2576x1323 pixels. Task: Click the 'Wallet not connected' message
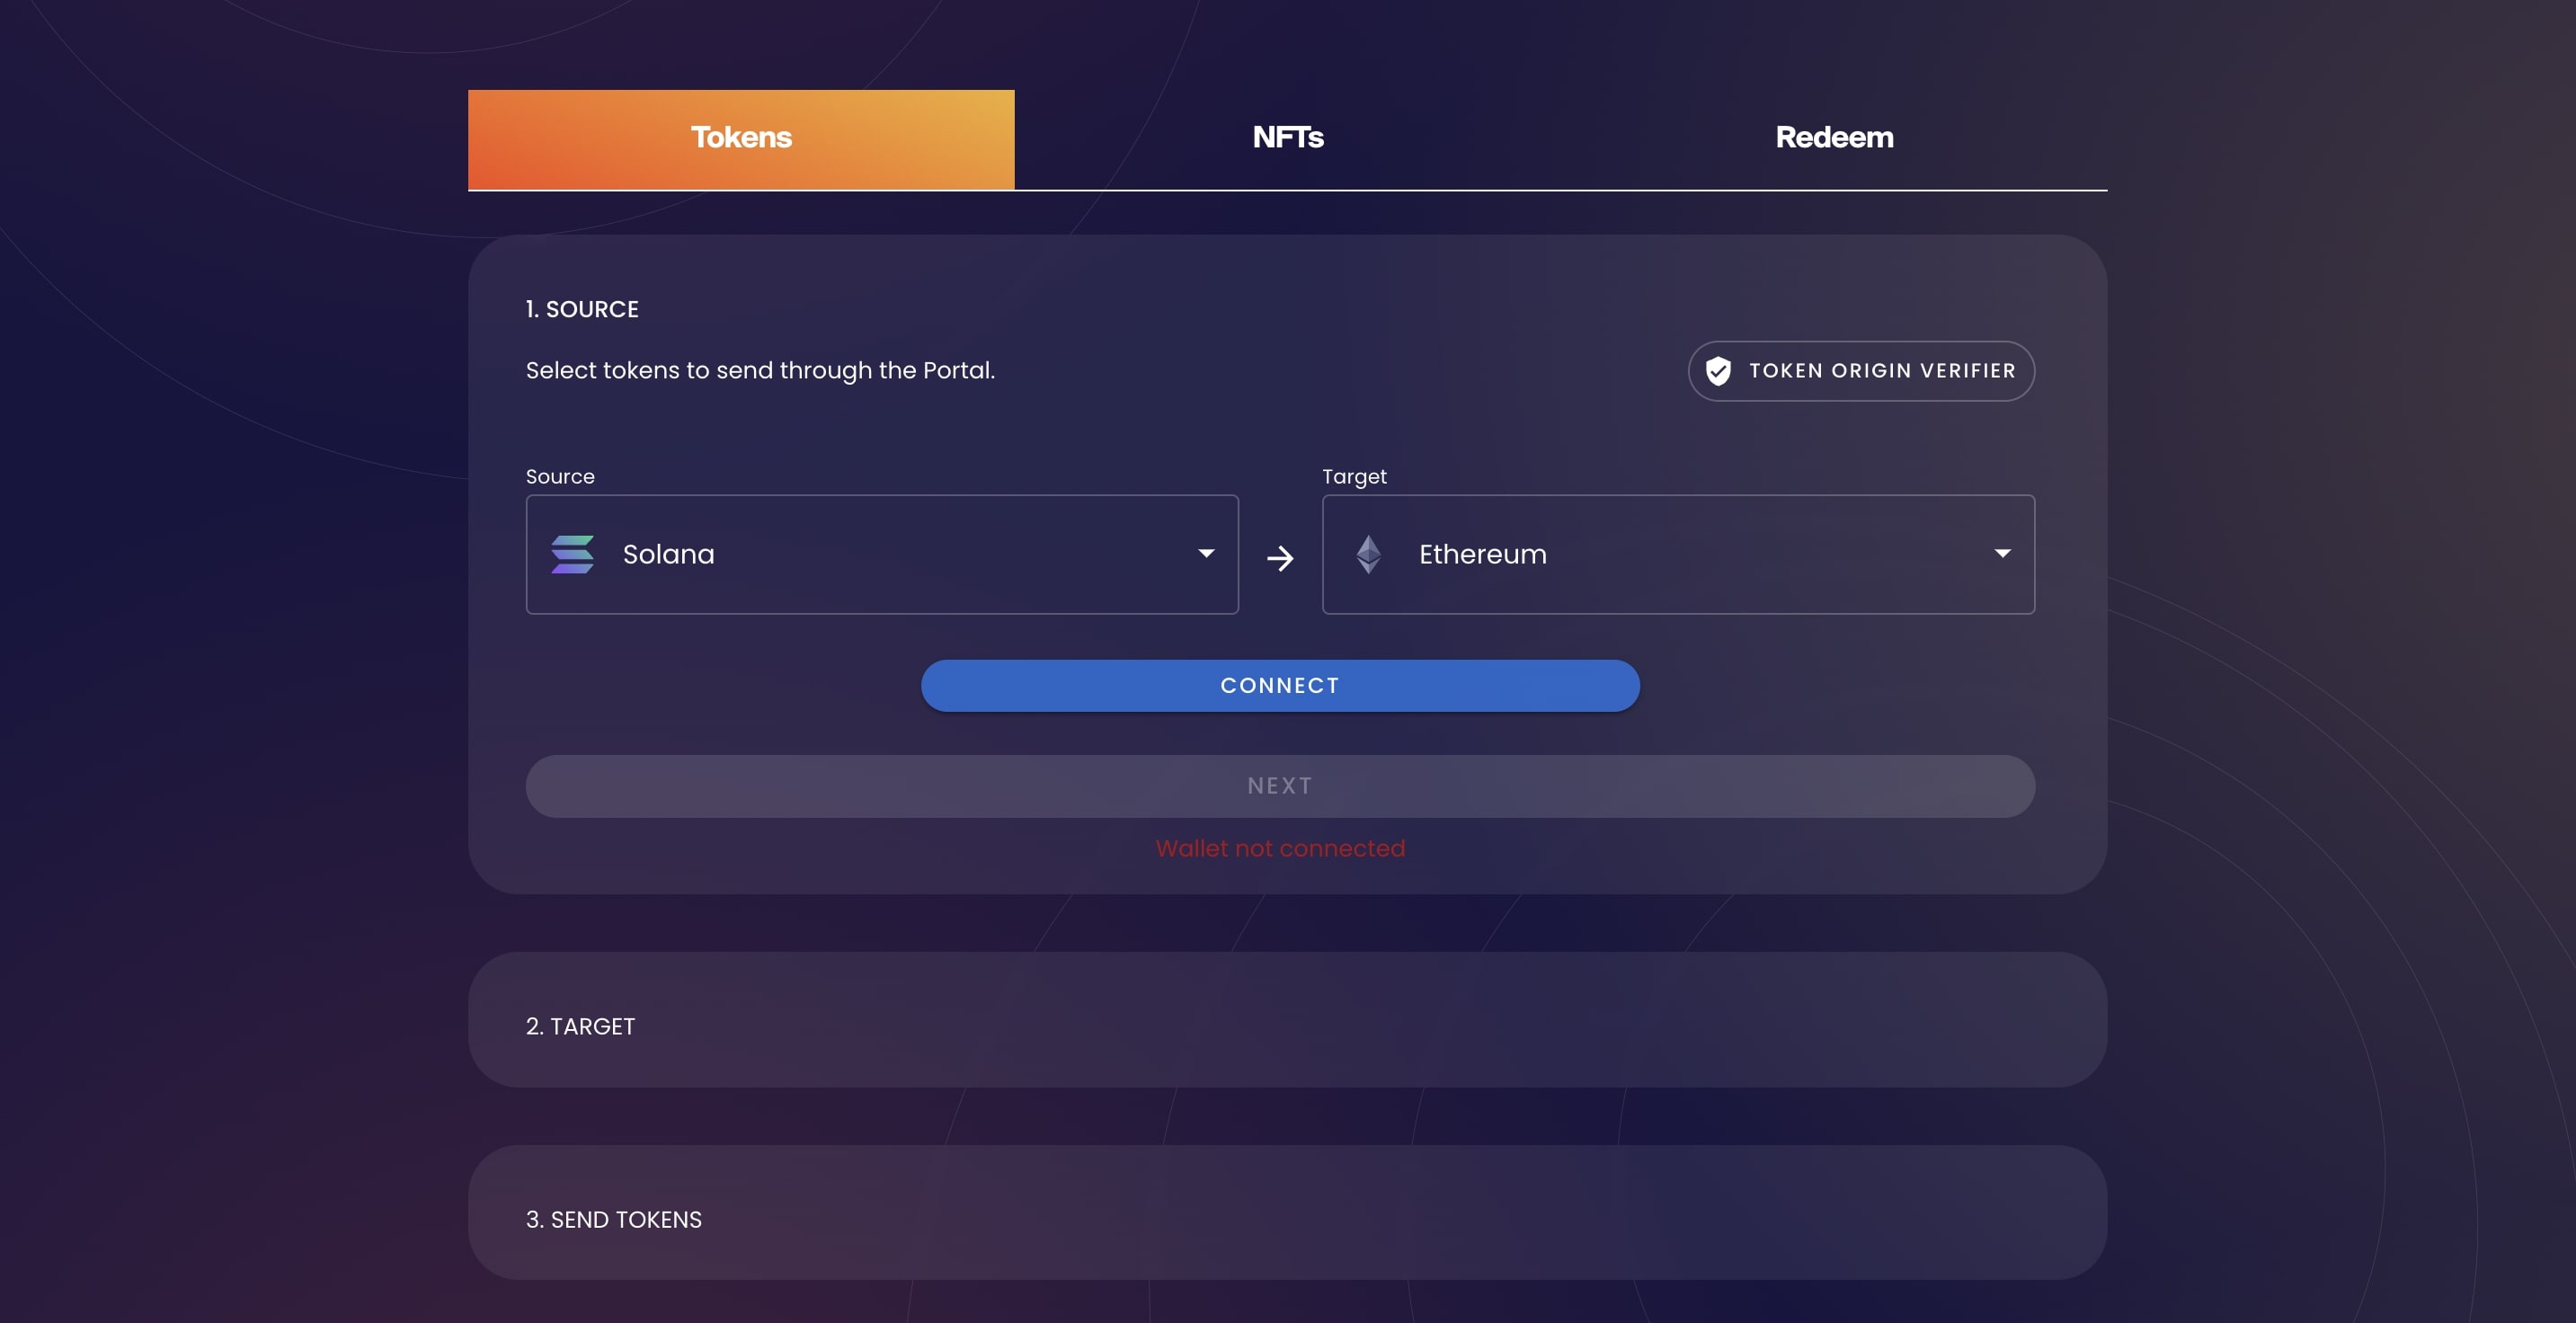(1280, 848)
